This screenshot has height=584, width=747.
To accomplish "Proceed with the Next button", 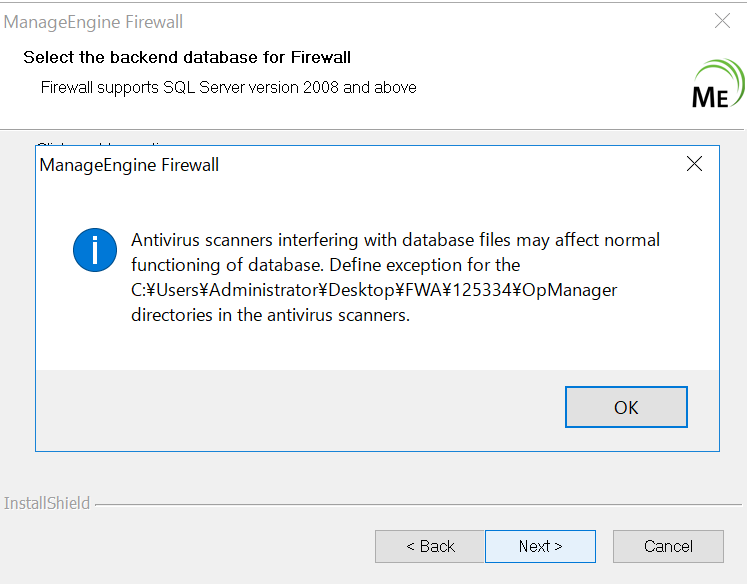I will (x=540, y=546).
